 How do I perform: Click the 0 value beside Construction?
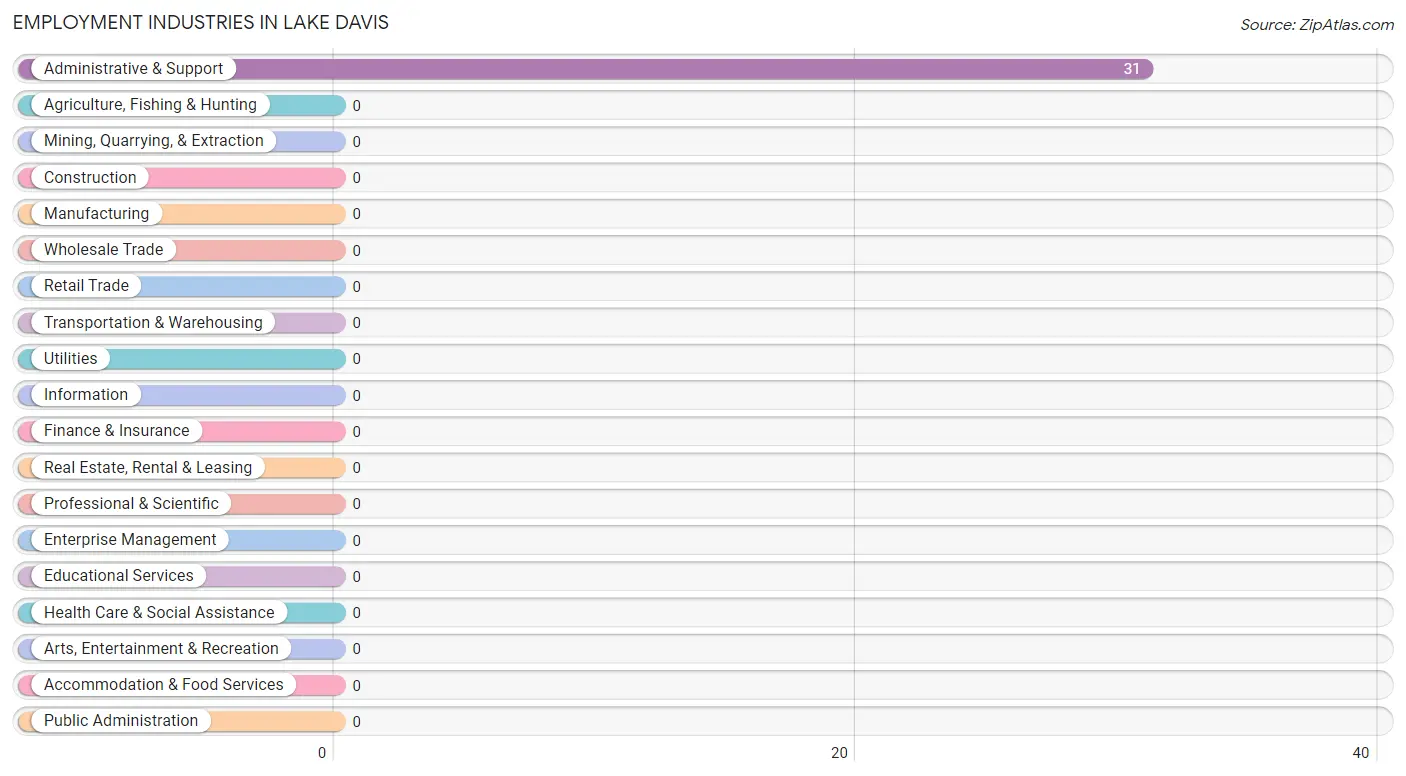click(356, 178)
